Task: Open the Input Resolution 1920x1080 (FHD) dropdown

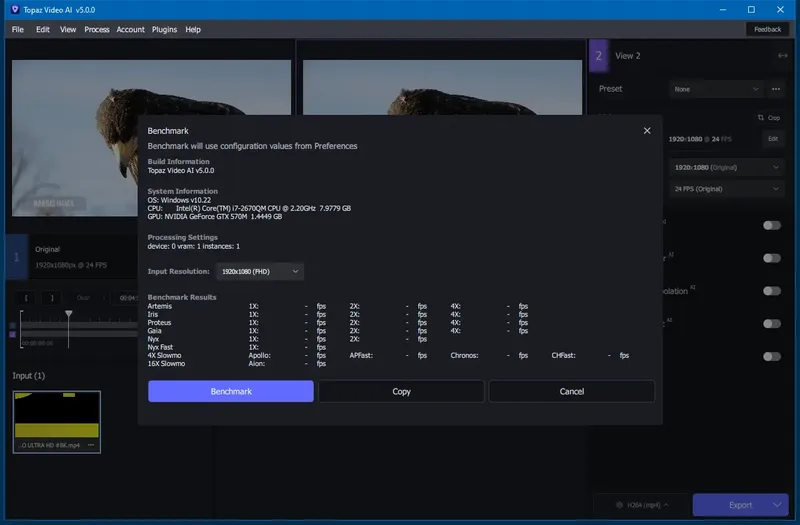Action: 260,271
